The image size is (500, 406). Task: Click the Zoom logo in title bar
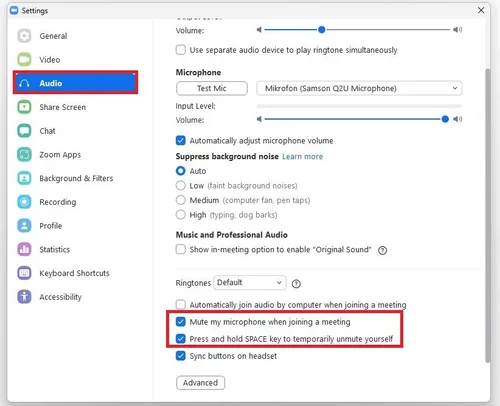coord(14,10)
